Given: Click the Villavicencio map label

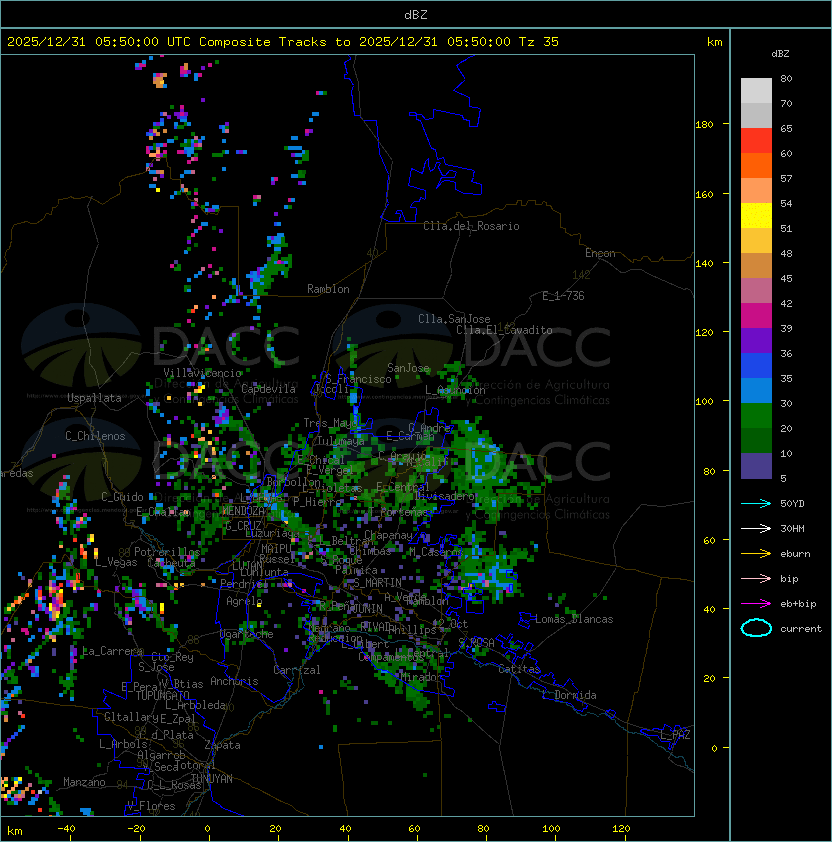Looking at the screenshot, I should 202,373.
